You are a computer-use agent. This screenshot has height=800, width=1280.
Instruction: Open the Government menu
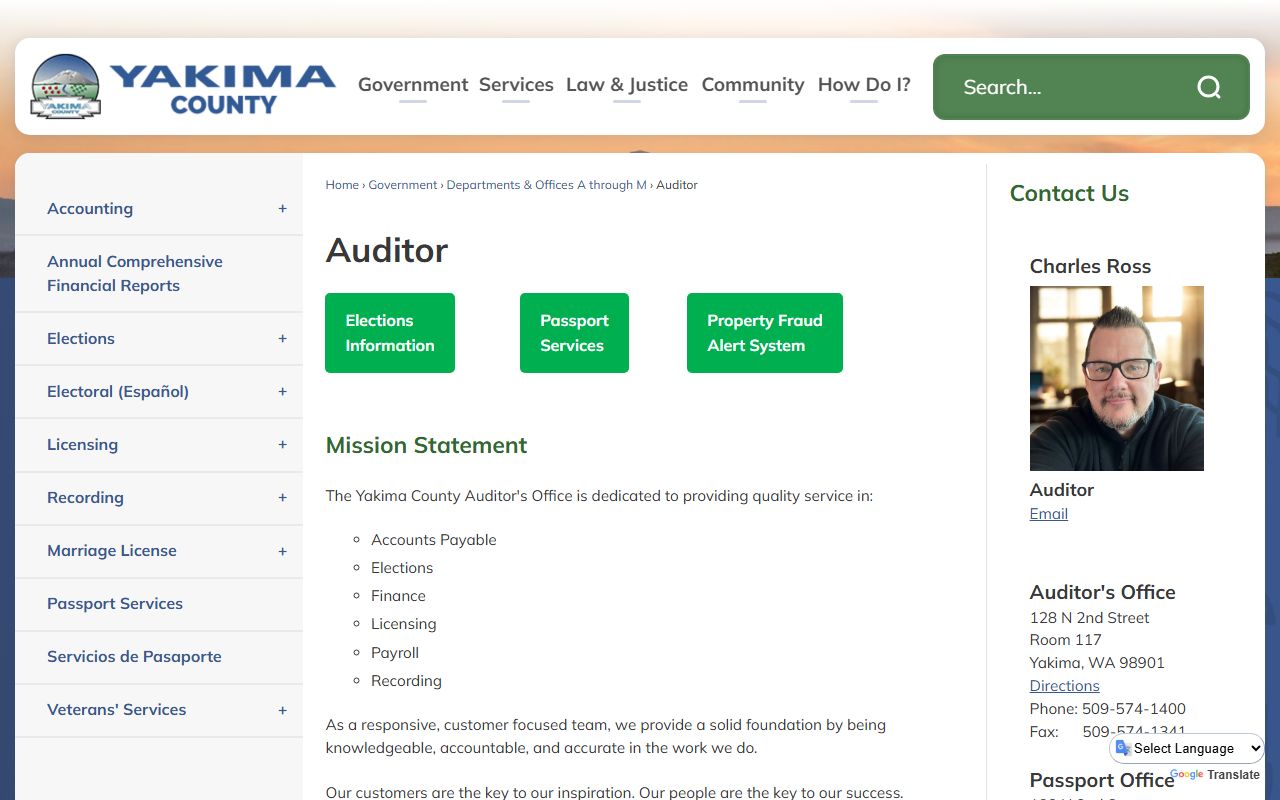(413, 85)
